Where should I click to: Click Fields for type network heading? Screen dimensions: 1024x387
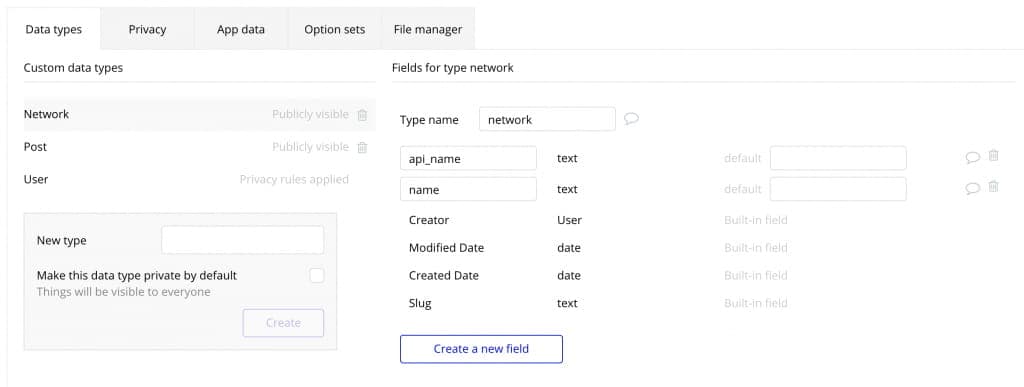[x=453, y=68]
